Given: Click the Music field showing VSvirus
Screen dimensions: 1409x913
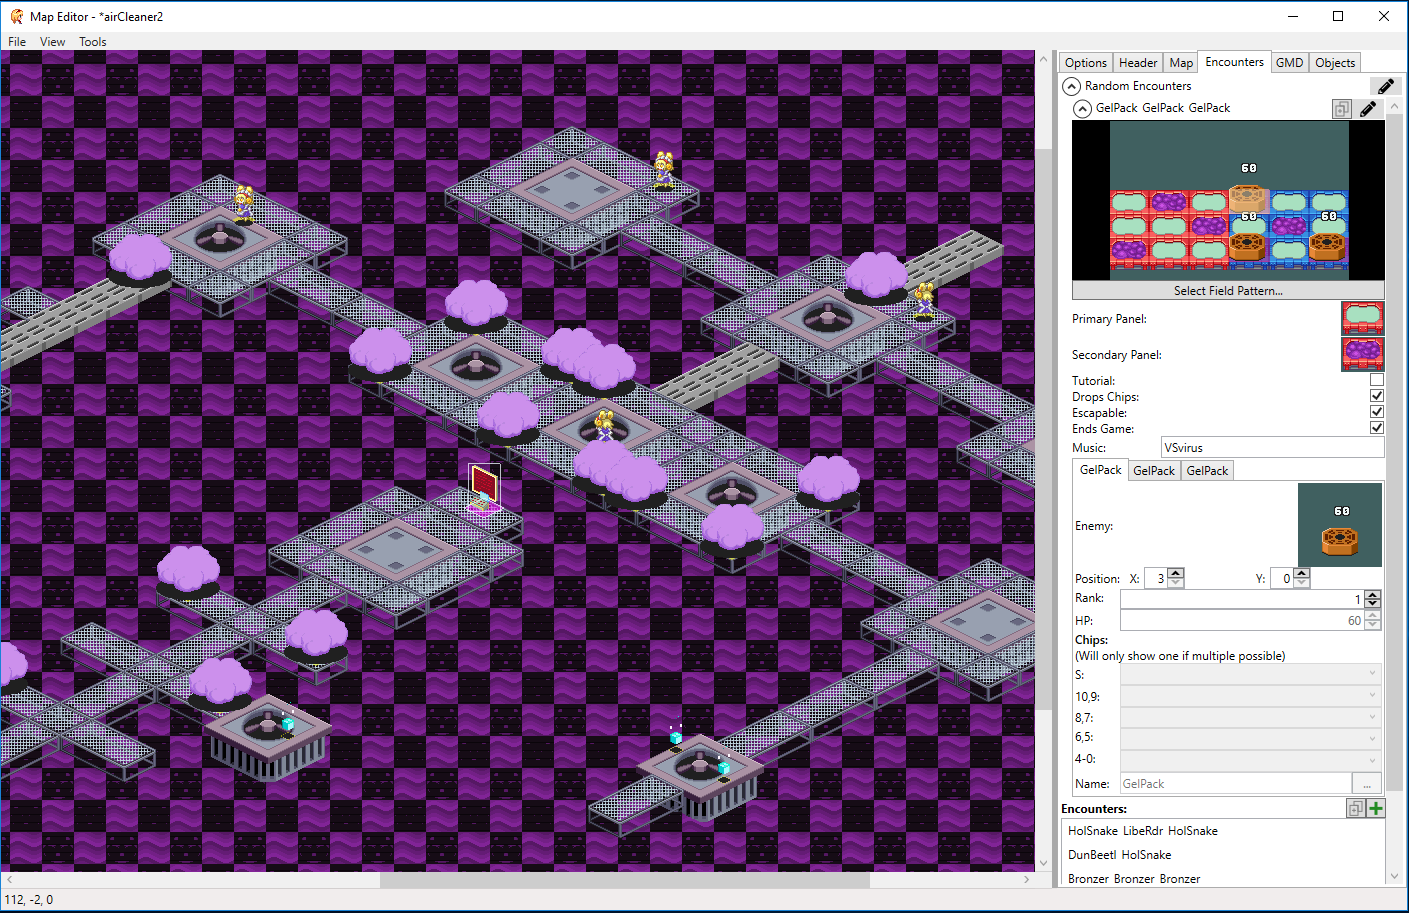Looking at the screenshot, I should (x=1272, y=448).
